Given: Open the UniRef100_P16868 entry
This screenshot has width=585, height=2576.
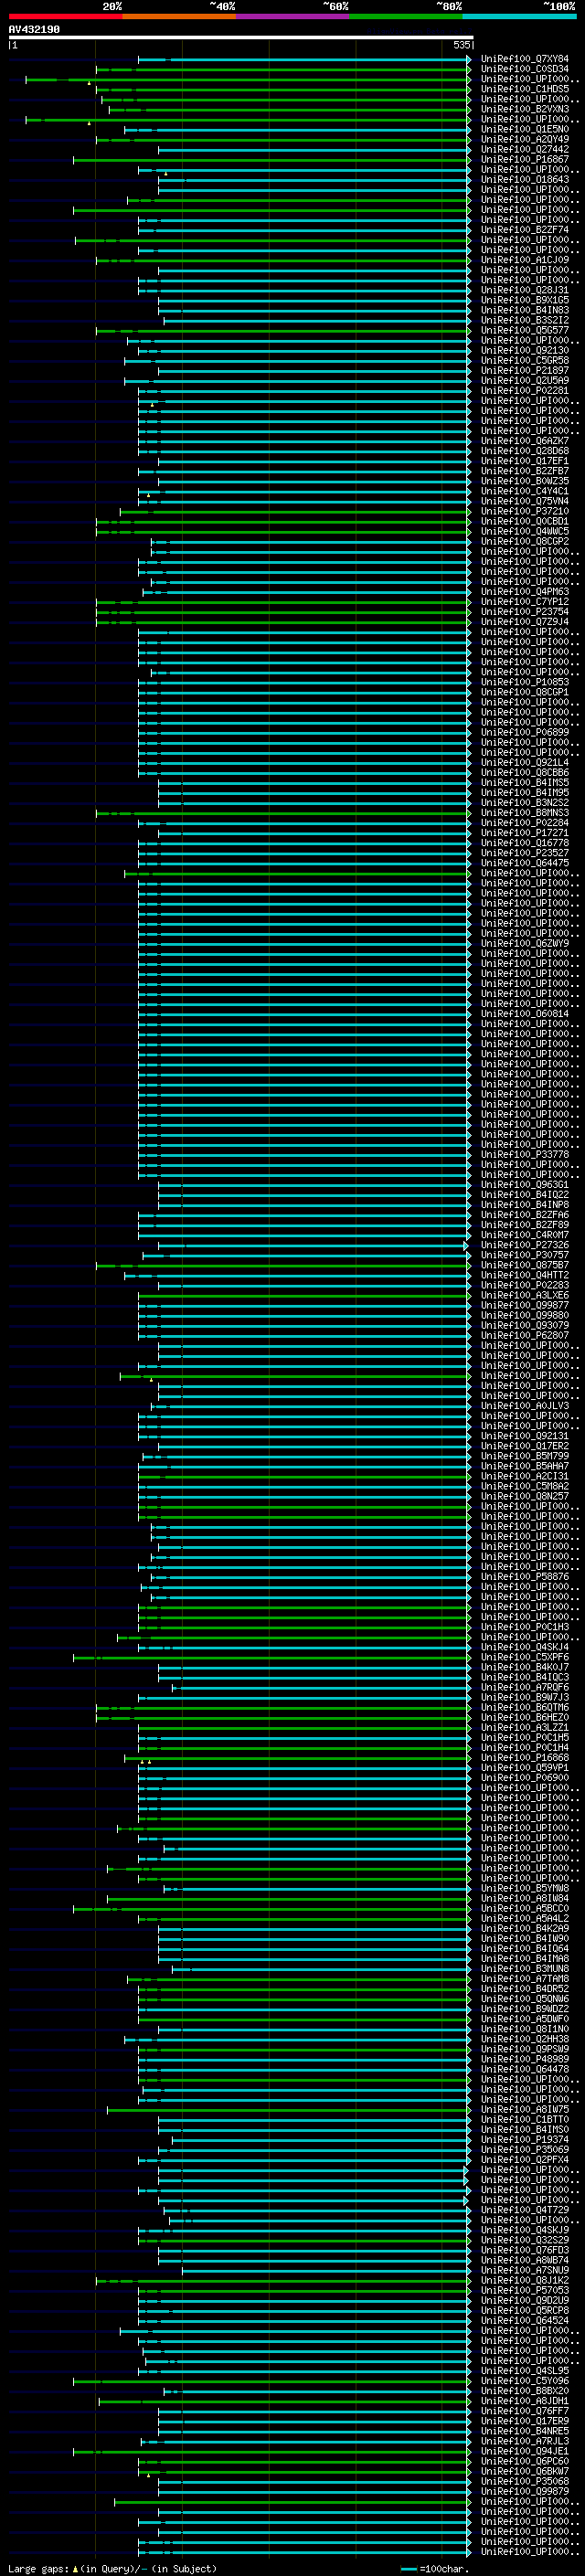Looking at the screenshot, I should [525, 1758].
